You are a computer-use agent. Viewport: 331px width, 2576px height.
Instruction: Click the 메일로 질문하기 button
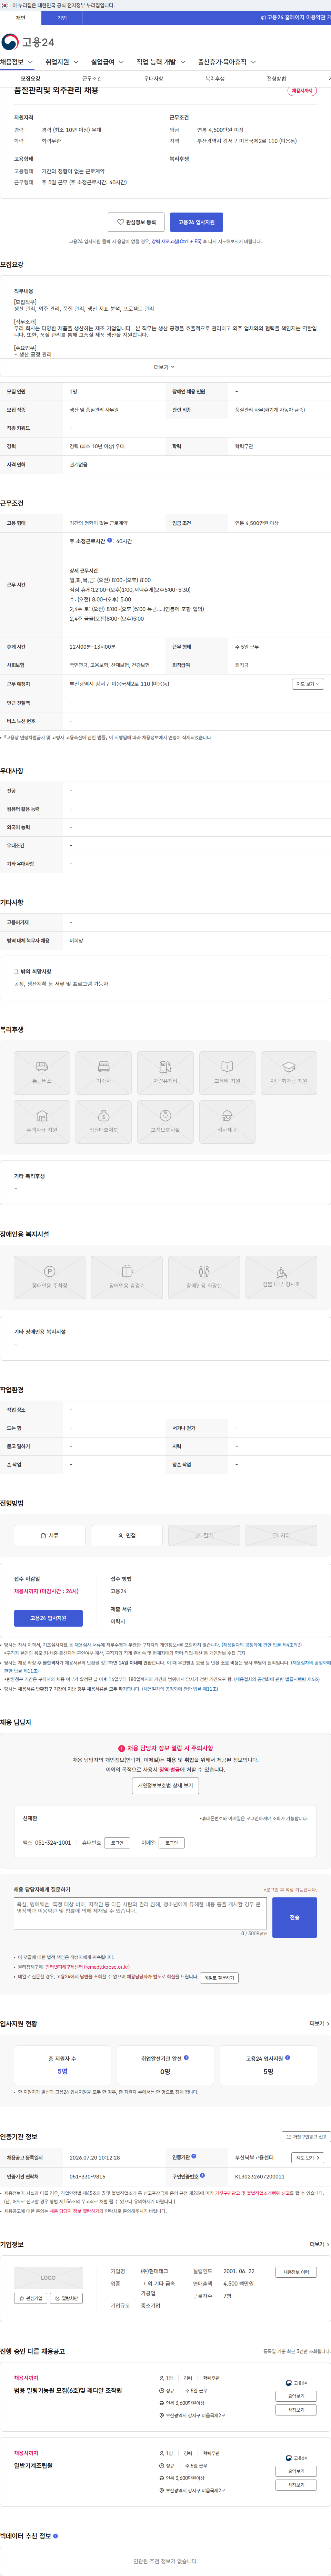[x=219, y=1978]
